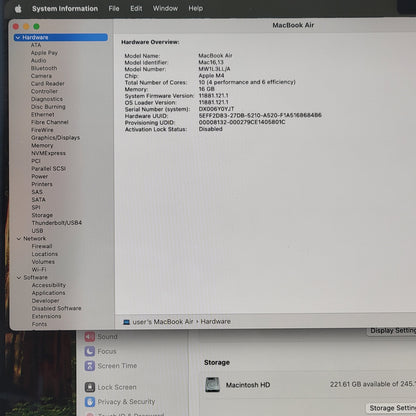Select Controller in the sidebar
This screenshot has height=416, width=416.
coord(44,91)
